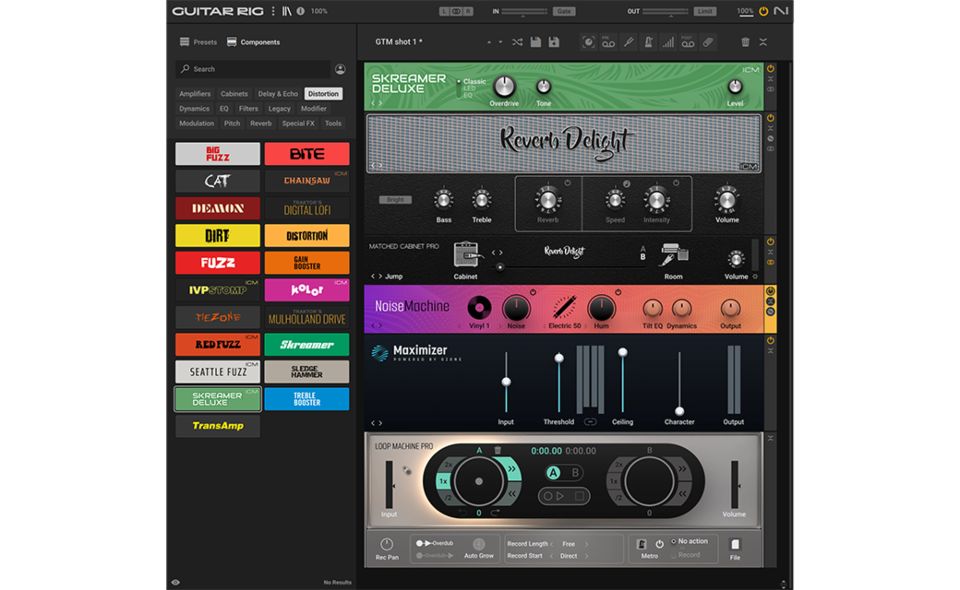Collapse all rack modules with the header chevrons
Image resolution: width=960 pixels, height=590 pixels.
click(x=763, y=42)
